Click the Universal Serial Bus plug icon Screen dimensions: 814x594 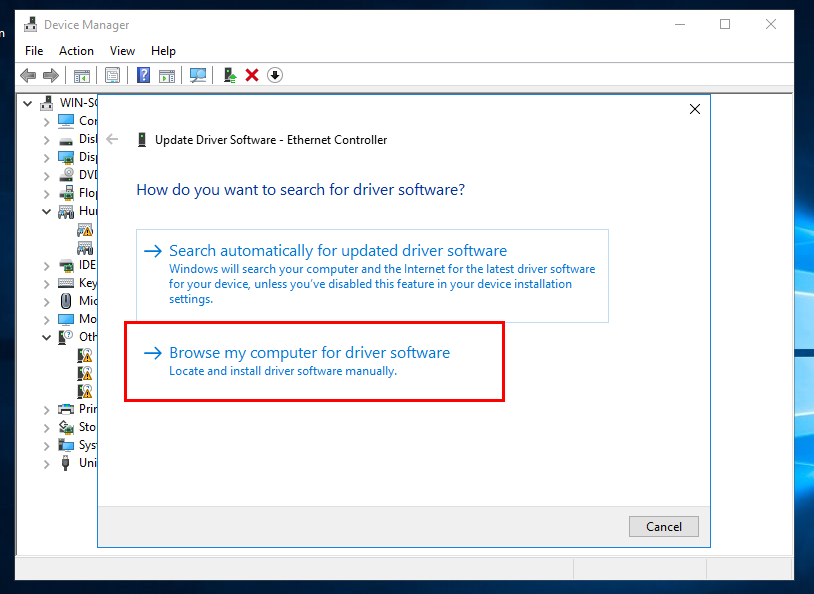coord(65,463)
